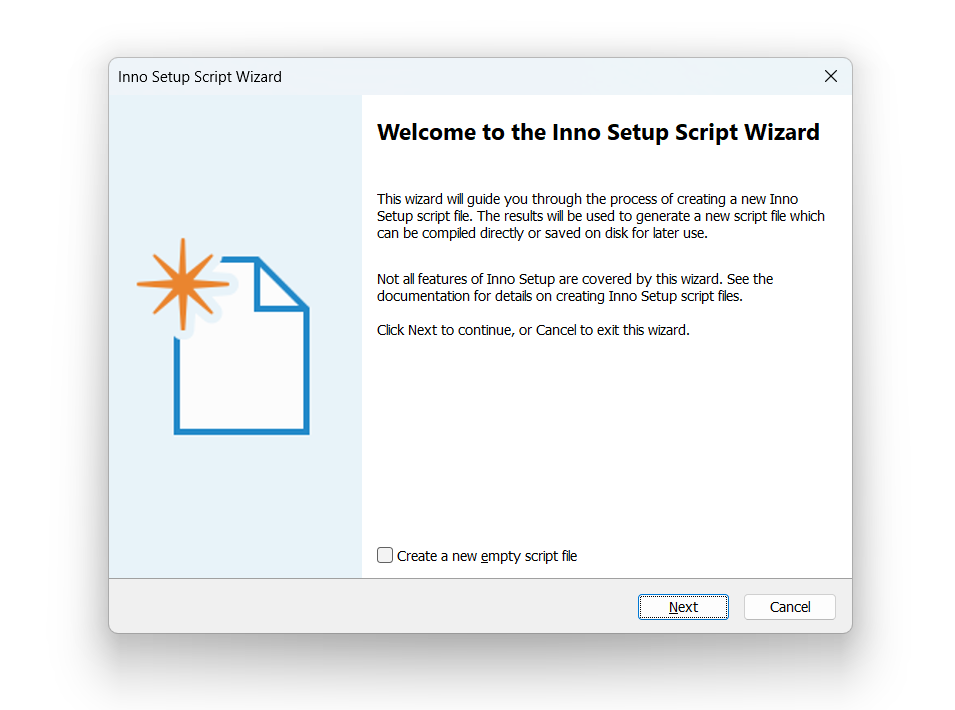This screenshot has width=955, height=710.
Task: Click the folded corner of the document image
Action: [281, 284]
